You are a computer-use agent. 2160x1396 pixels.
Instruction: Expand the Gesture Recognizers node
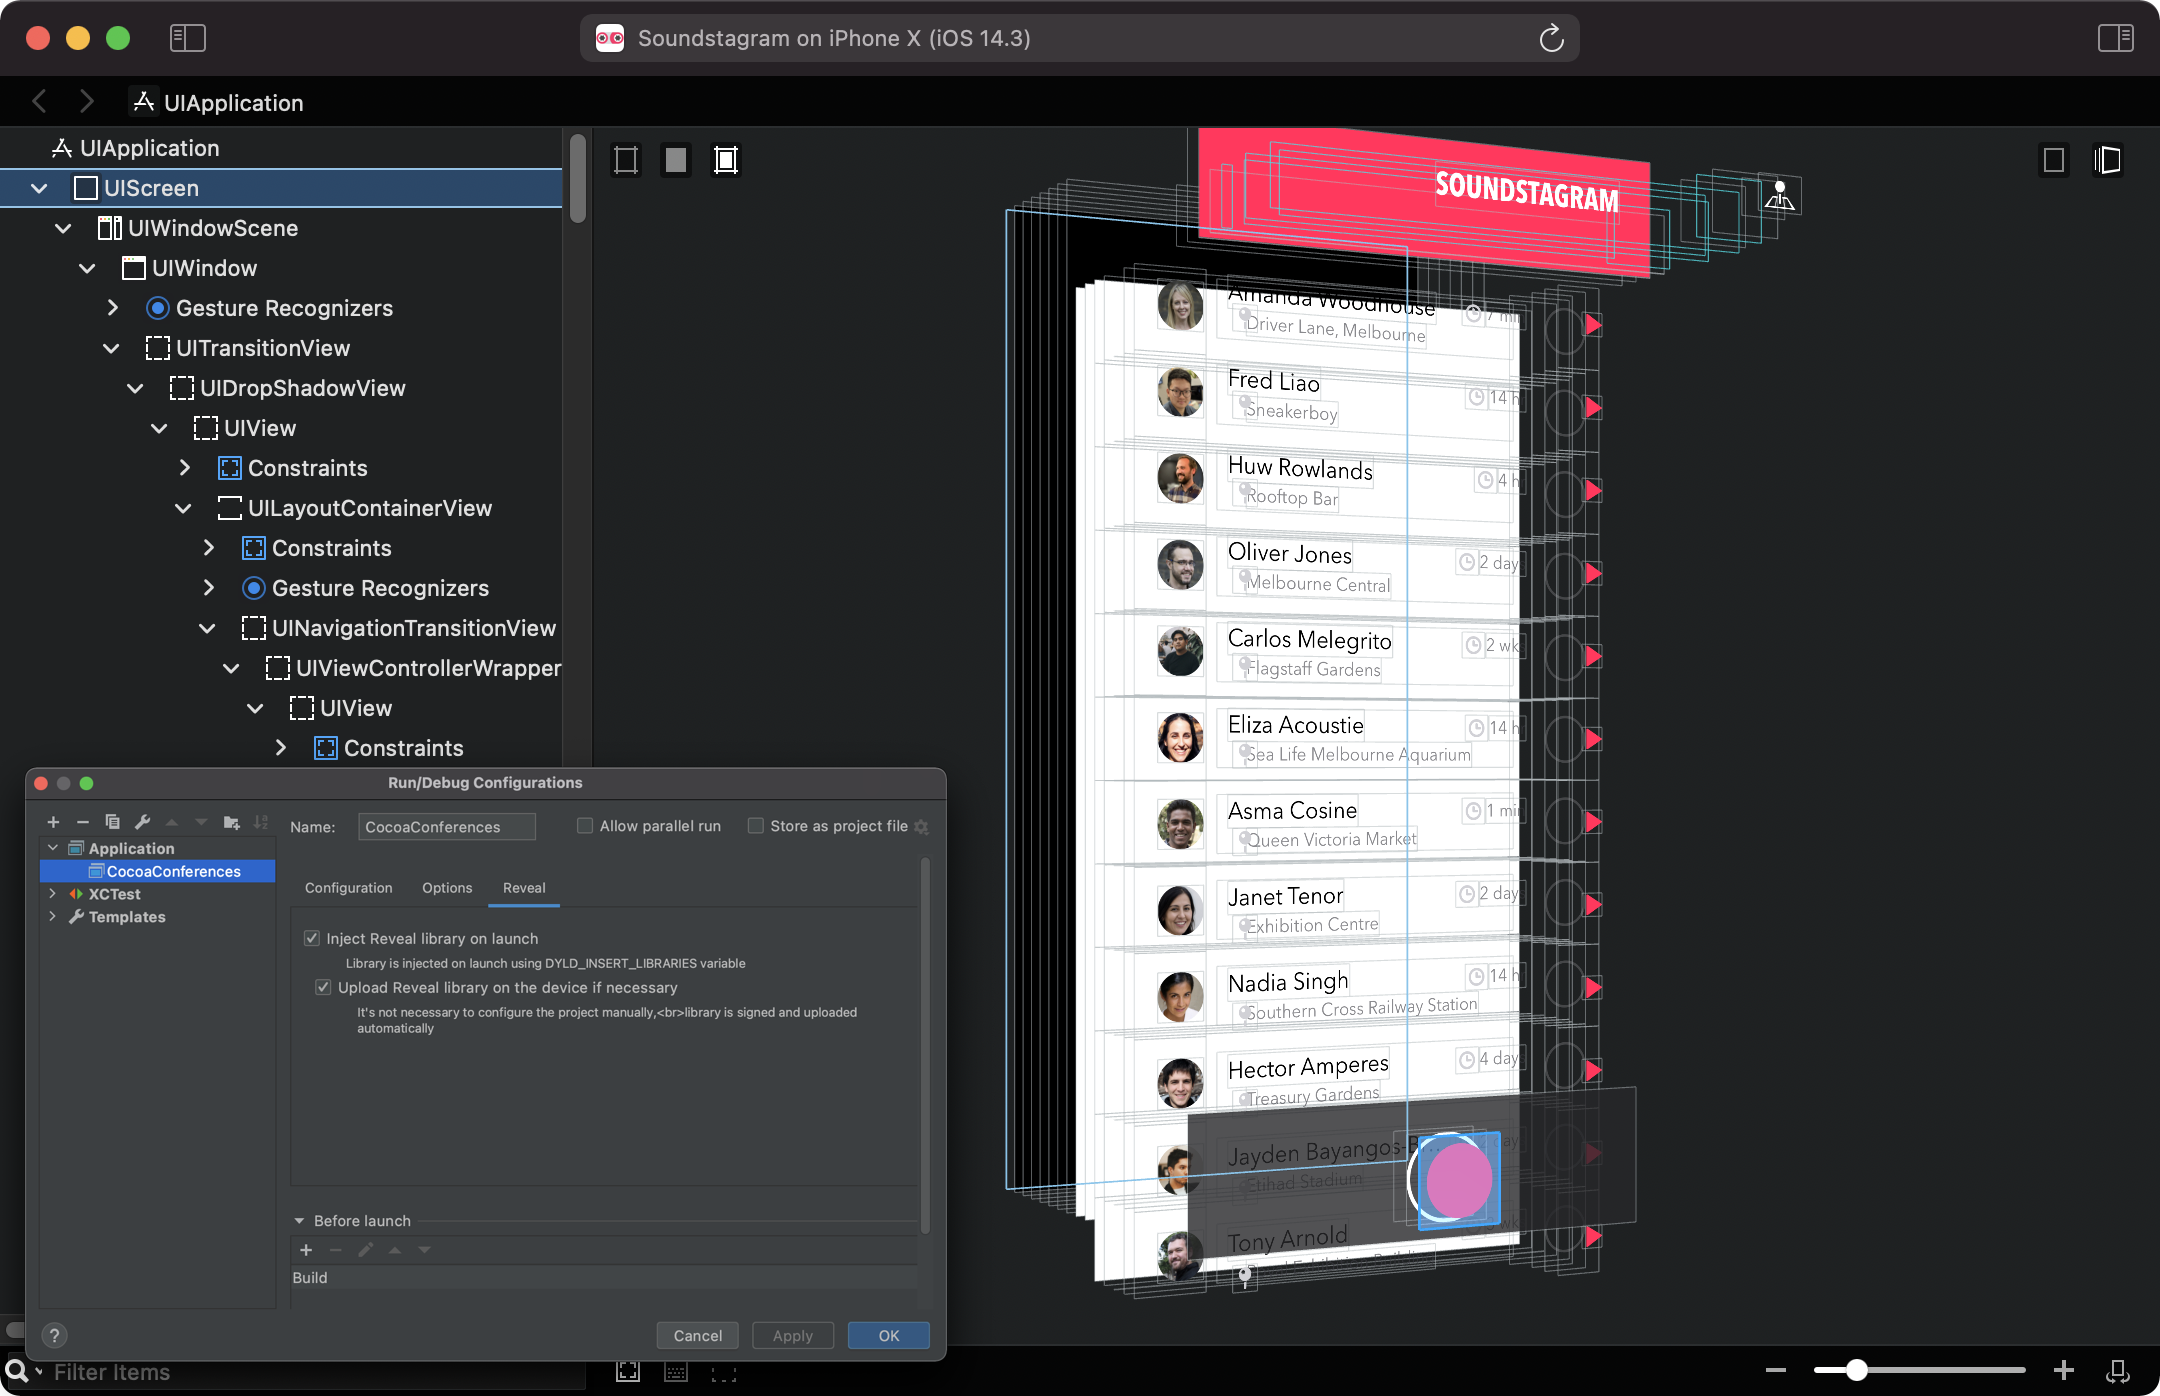(x=112, y=307)
